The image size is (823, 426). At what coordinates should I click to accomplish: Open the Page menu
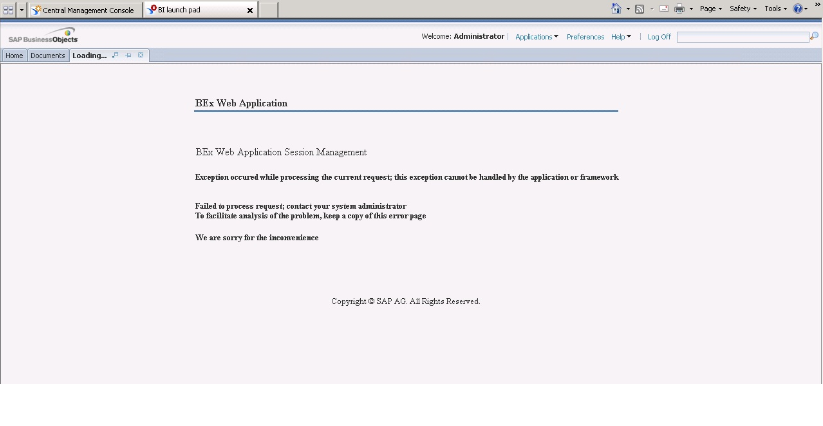point(711,8)
